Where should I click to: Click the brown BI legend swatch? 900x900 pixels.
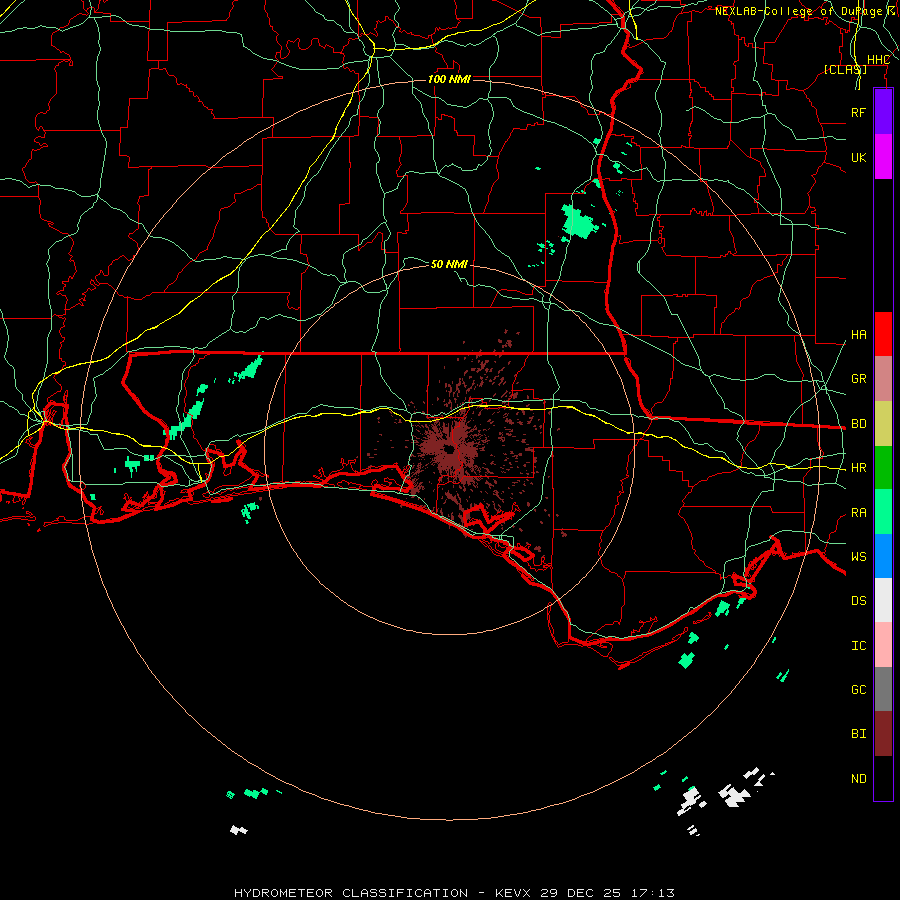[x=883, y=734]
